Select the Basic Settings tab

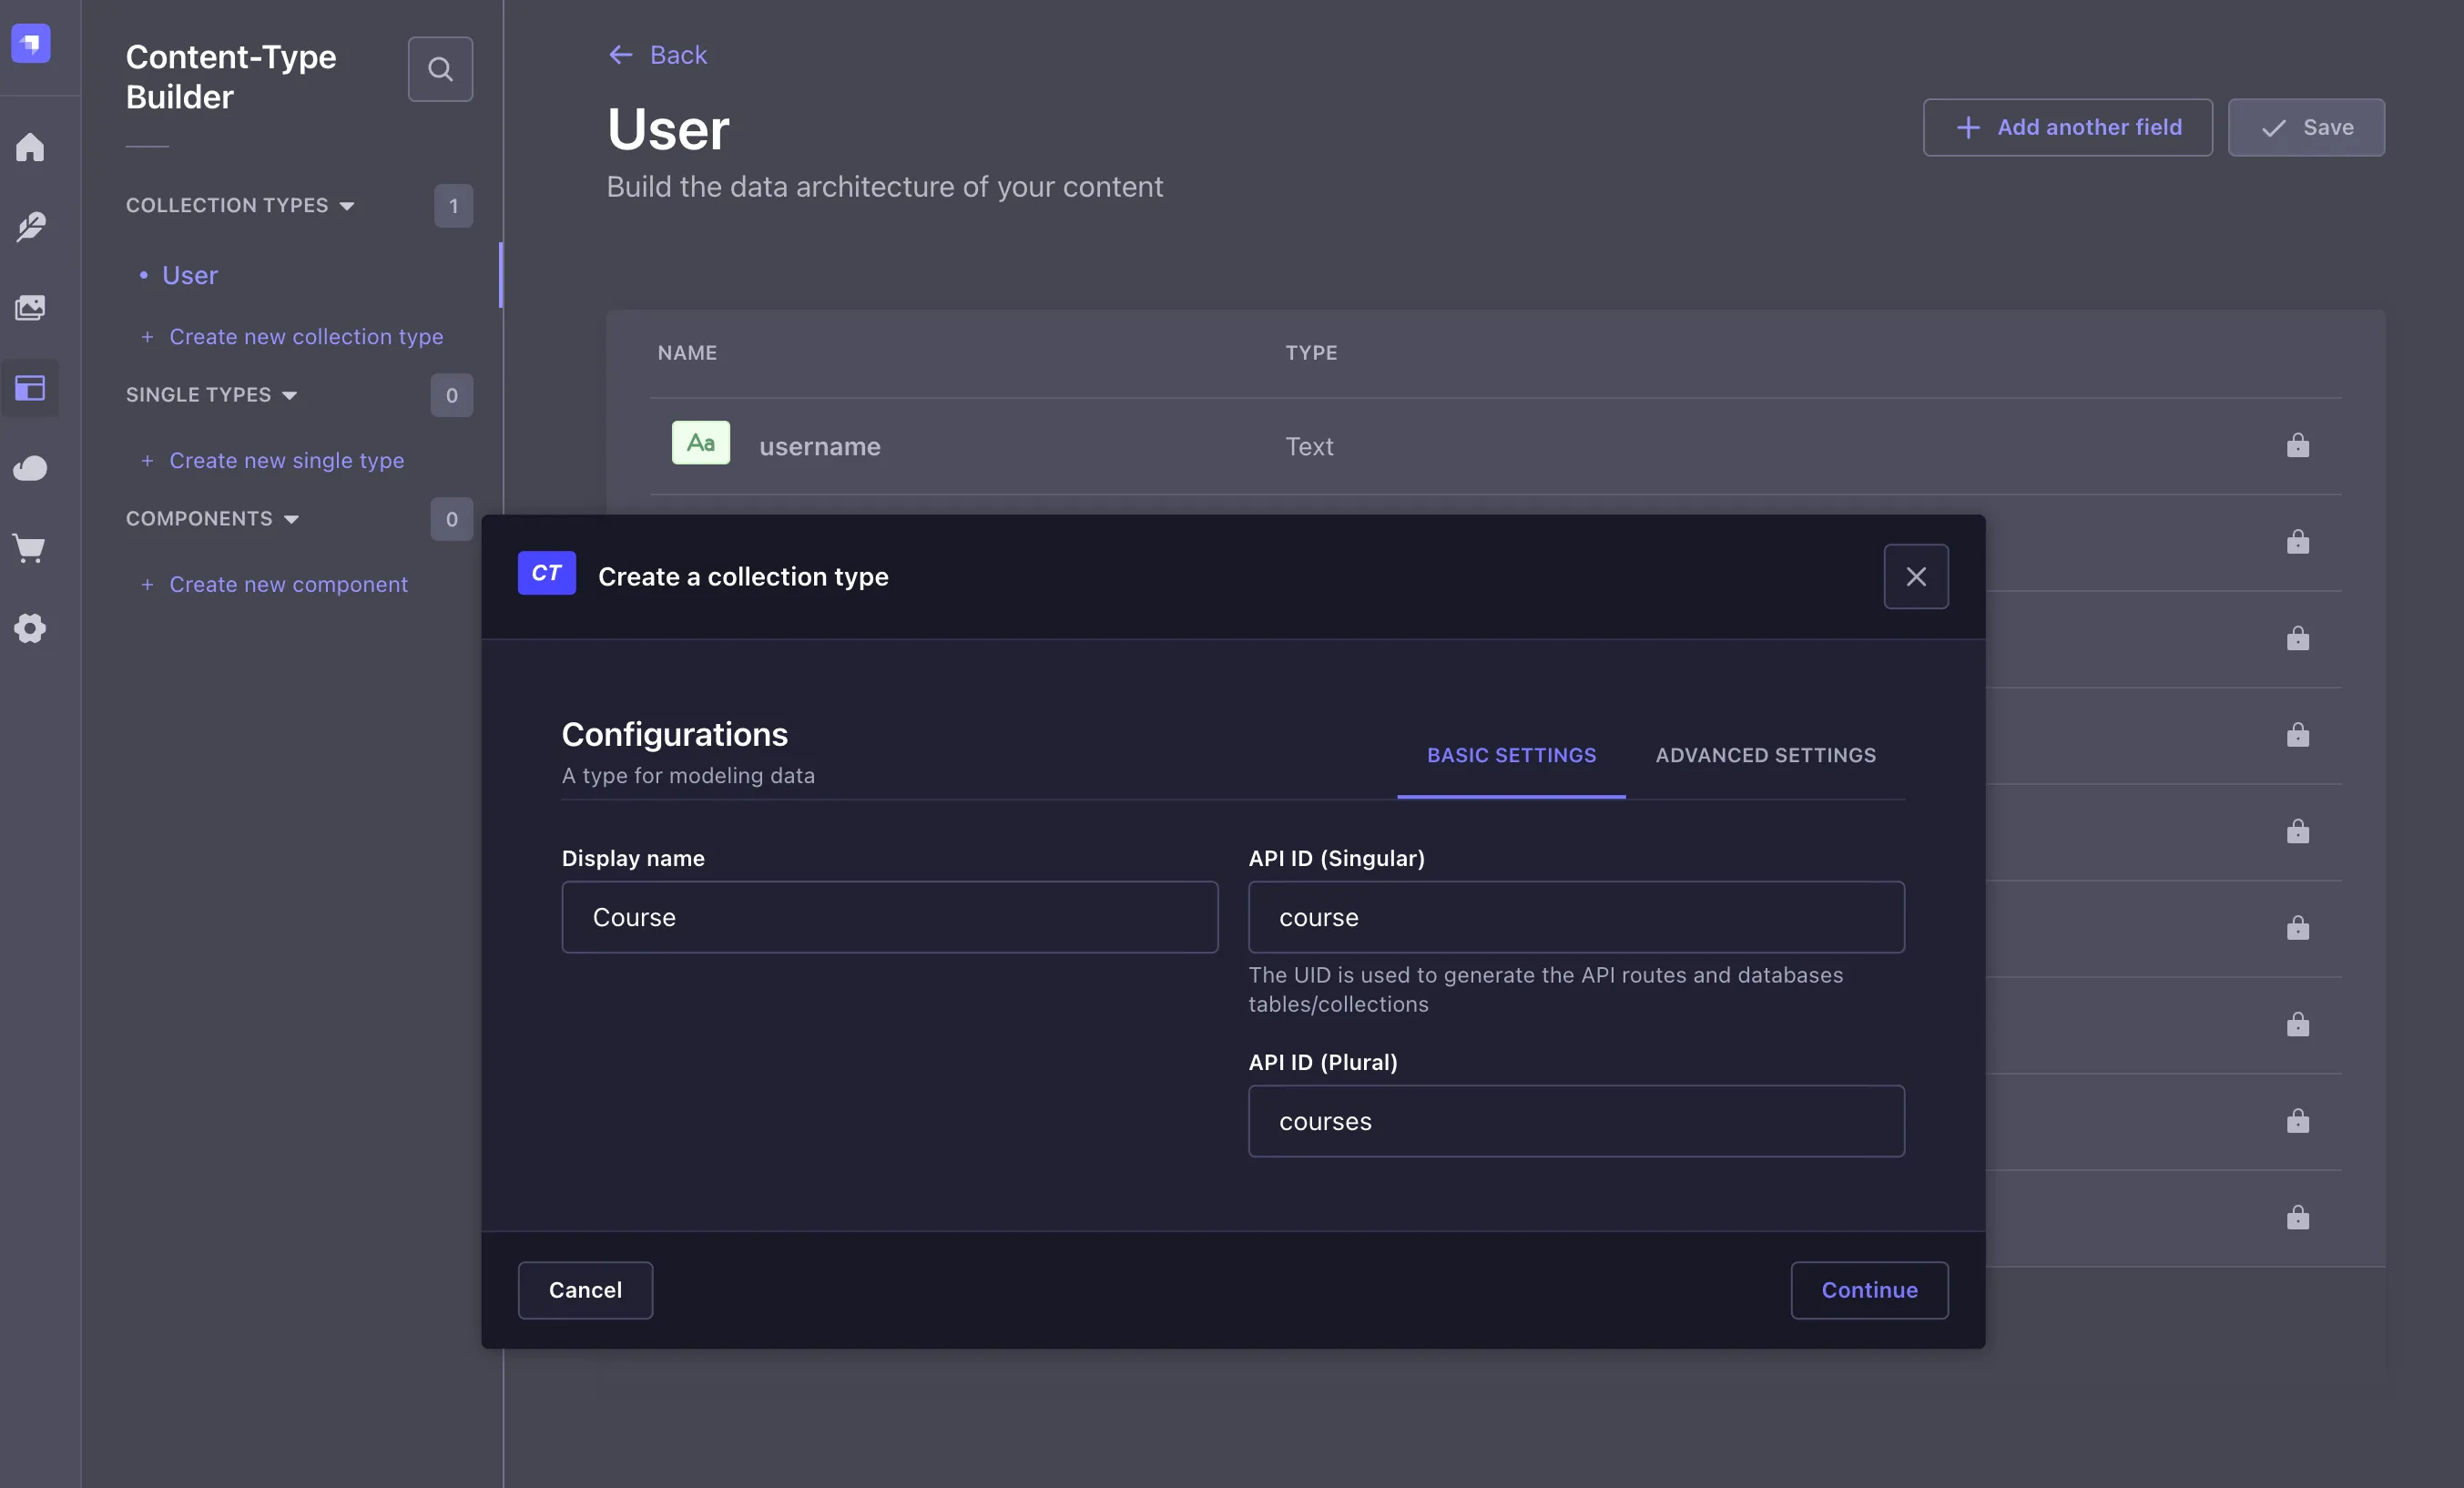pos(1510,755)
